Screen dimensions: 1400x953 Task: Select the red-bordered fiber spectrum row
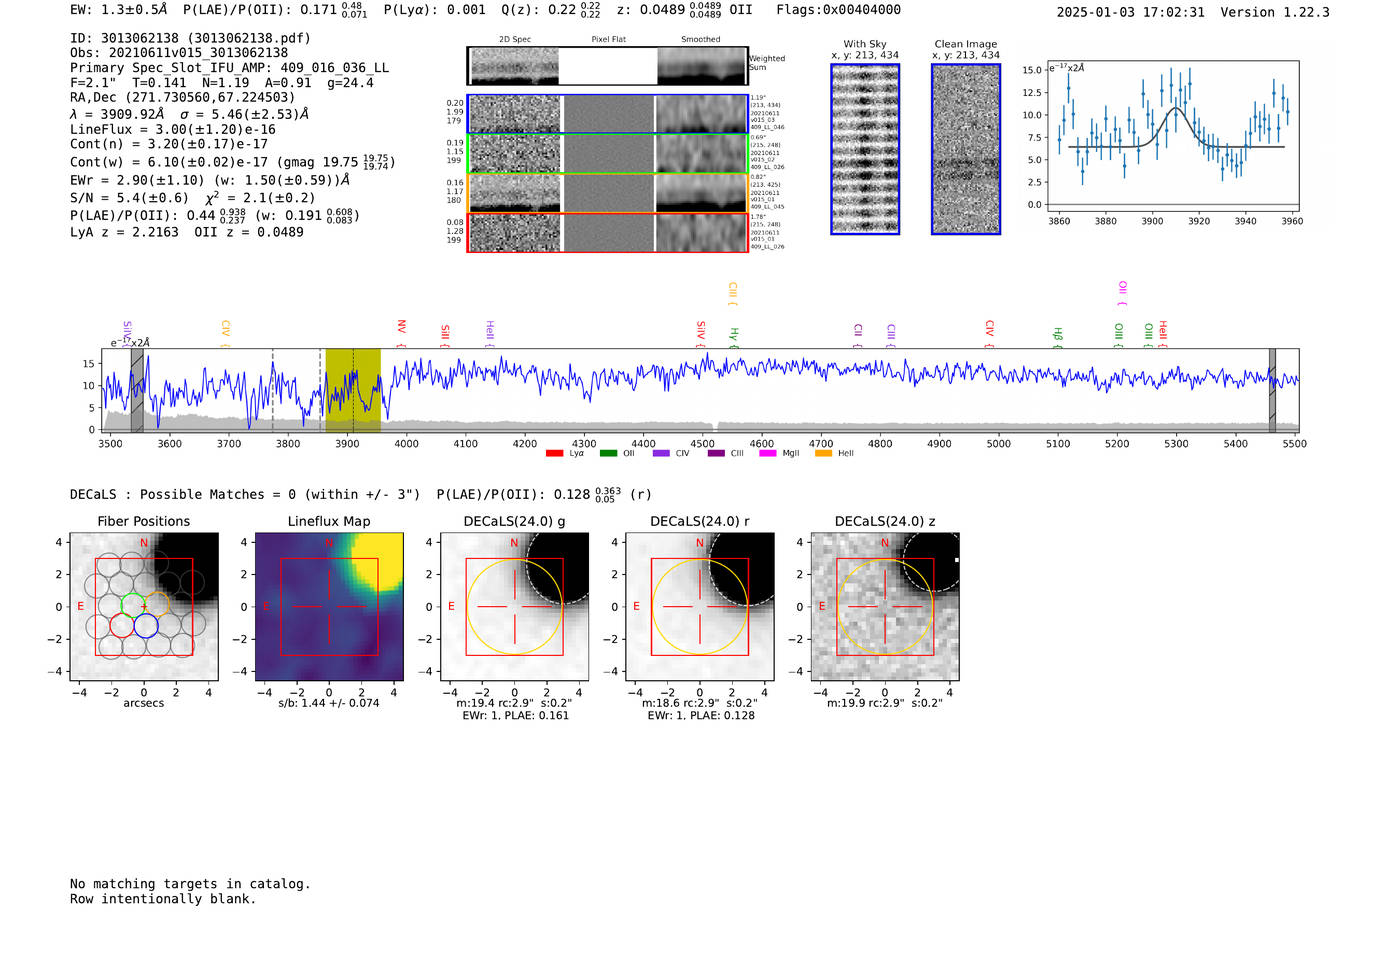[608, 233]
